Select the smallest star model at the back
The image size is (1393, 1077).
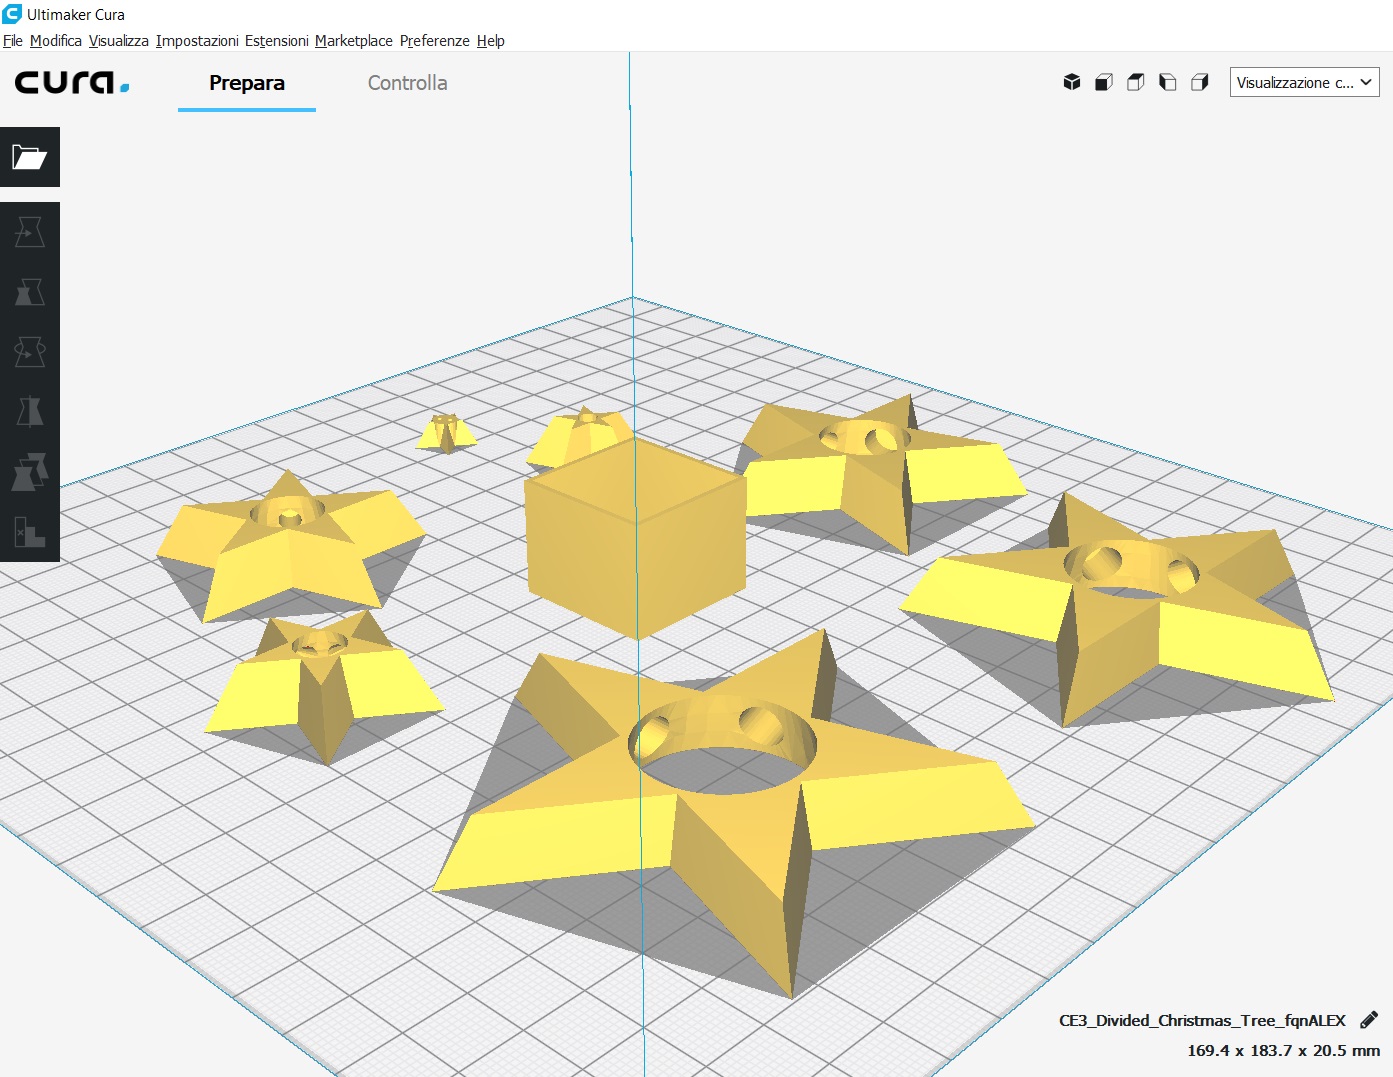(x=446, y=433)
